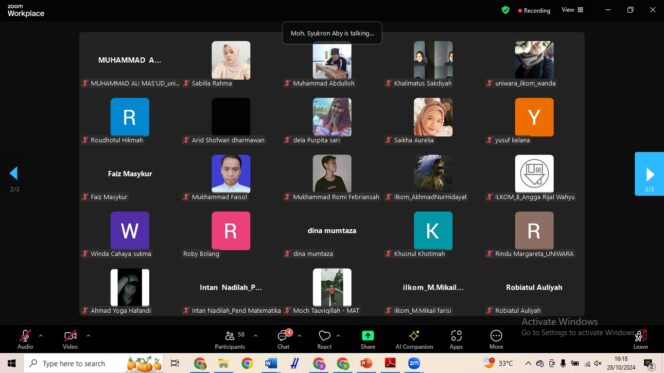This screenshot has width=664, height=373.
Task: Open the Adobe PDF reader taskbar icon
Action: tap(390, 363)
